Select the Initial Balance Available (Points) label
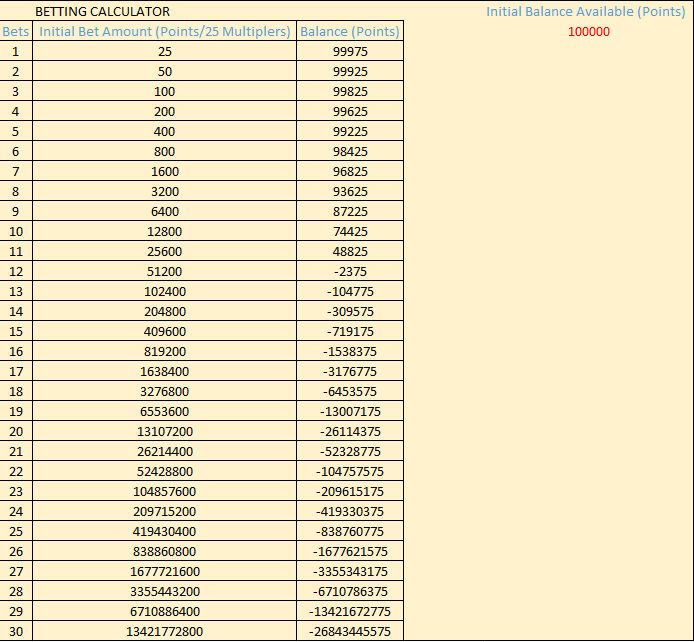This screenshot has width=694, height=642. tap(586, 12)
